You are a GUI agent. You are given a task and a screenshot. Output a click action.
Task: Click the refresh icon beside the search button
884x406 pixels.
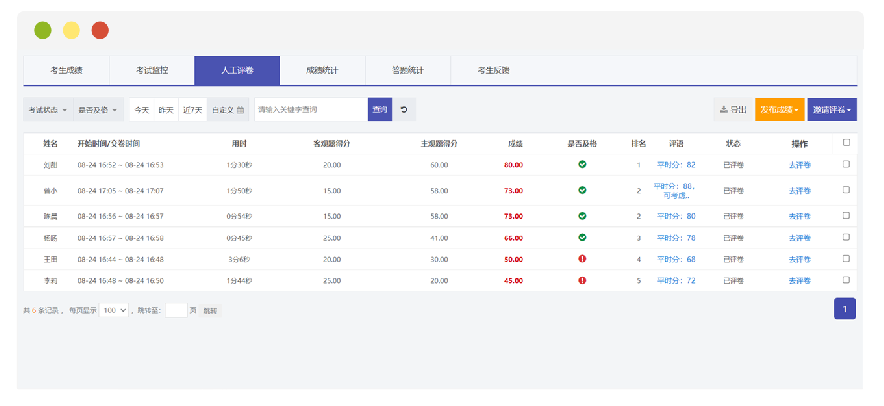tap(403, 109)
